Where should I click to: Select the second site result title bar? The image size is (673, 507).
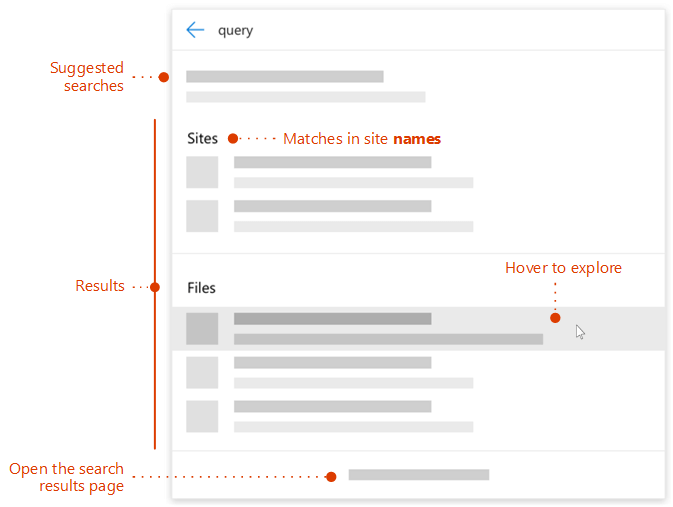click(x=332, y=206)
